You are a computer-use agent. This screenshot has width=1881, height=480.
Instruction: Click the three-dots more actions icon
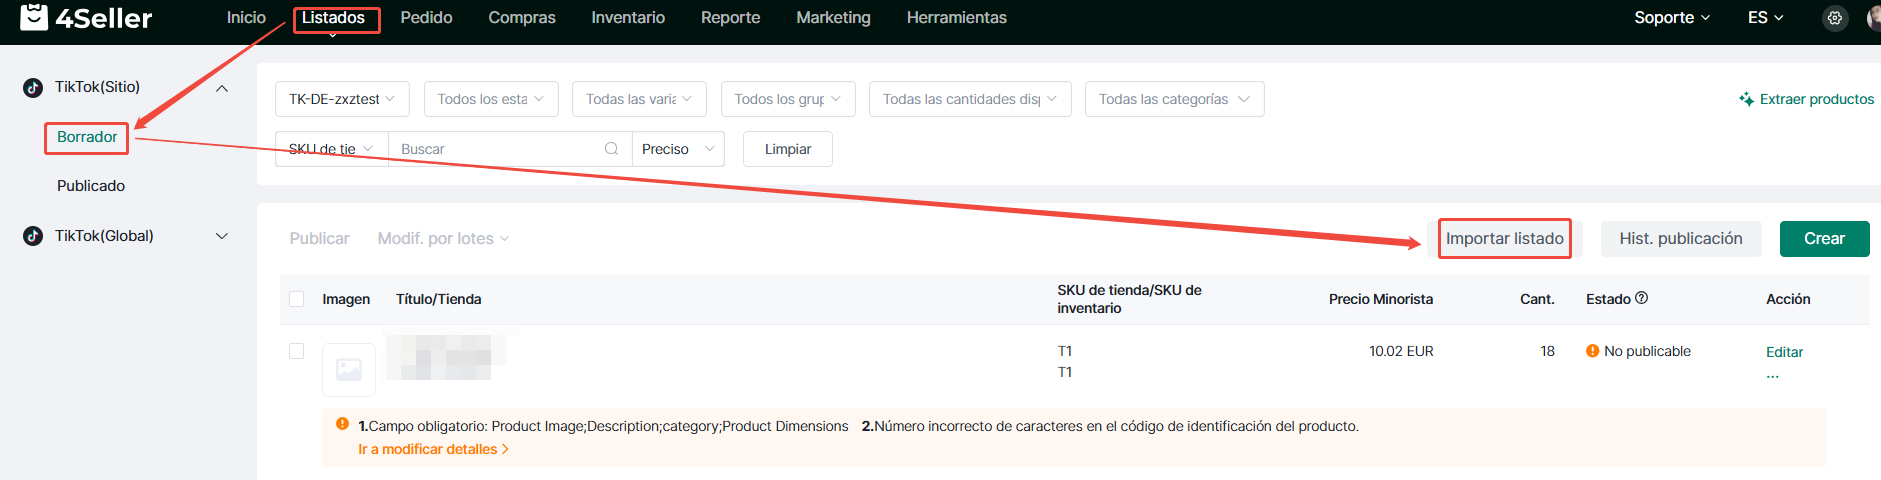[1773, 376]
